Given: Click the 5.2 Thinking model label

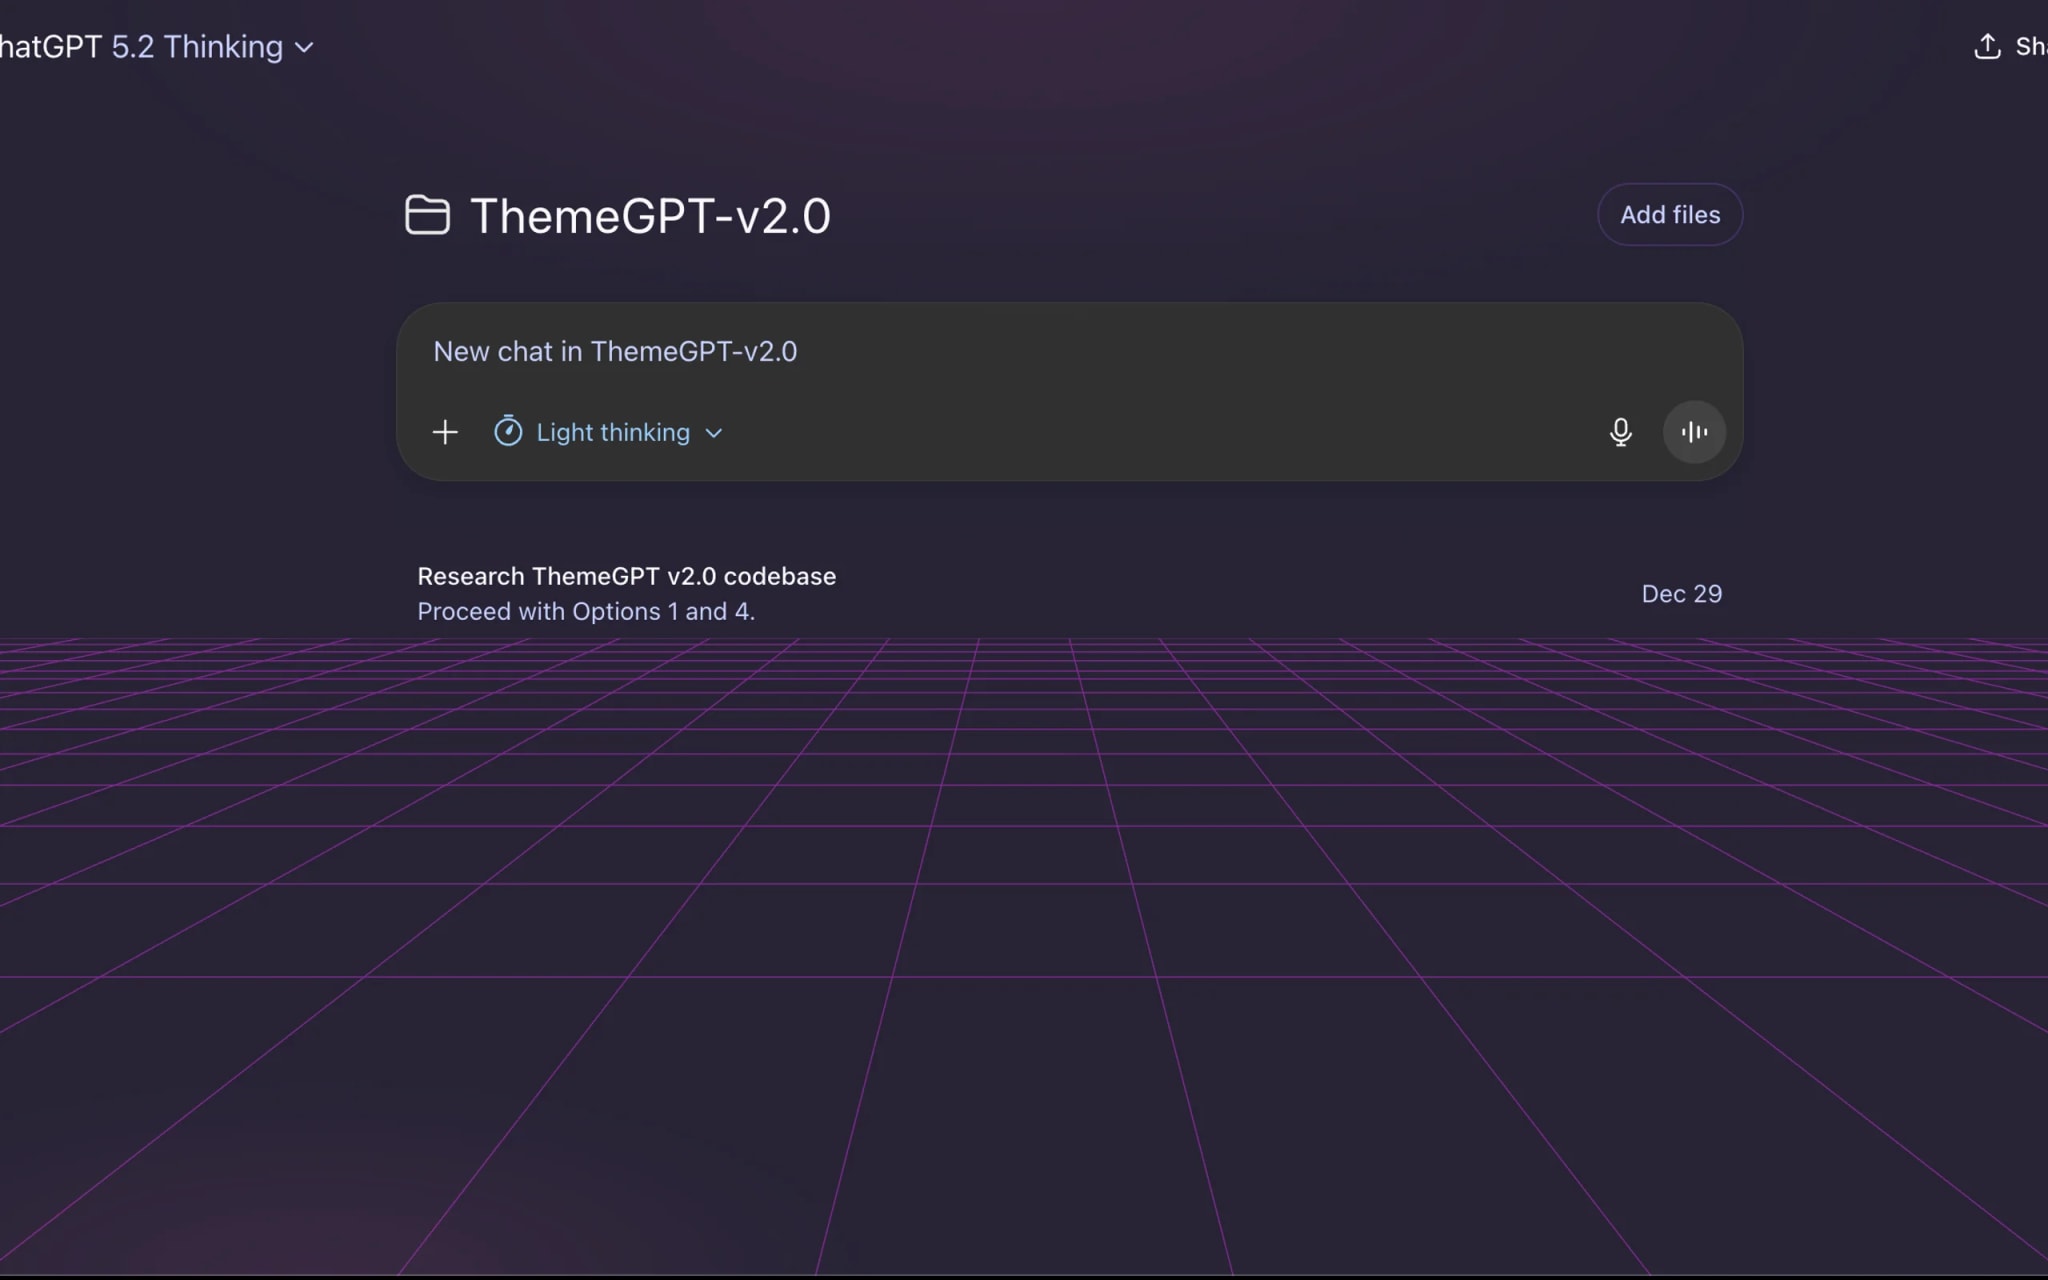Looking at the screenshot, I should 197,47.
